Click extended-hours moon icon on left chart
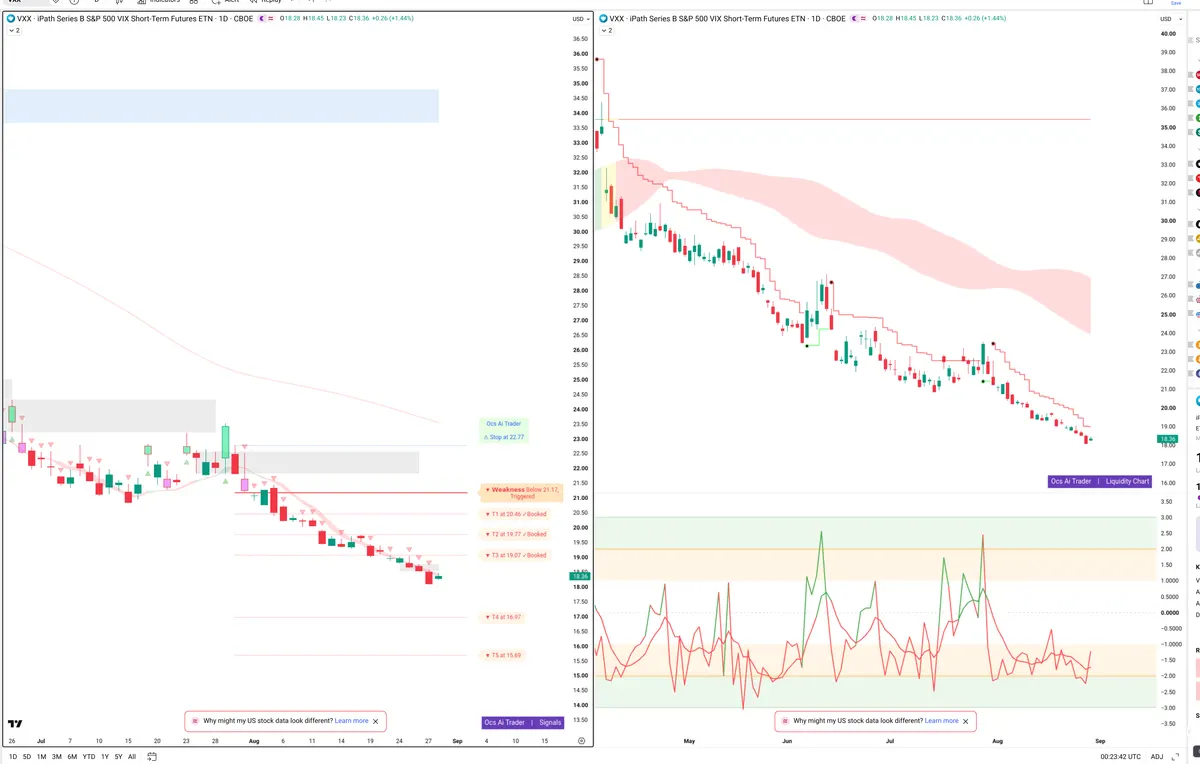This screenshot has height=764, width=1200. [x=262, y=18]
